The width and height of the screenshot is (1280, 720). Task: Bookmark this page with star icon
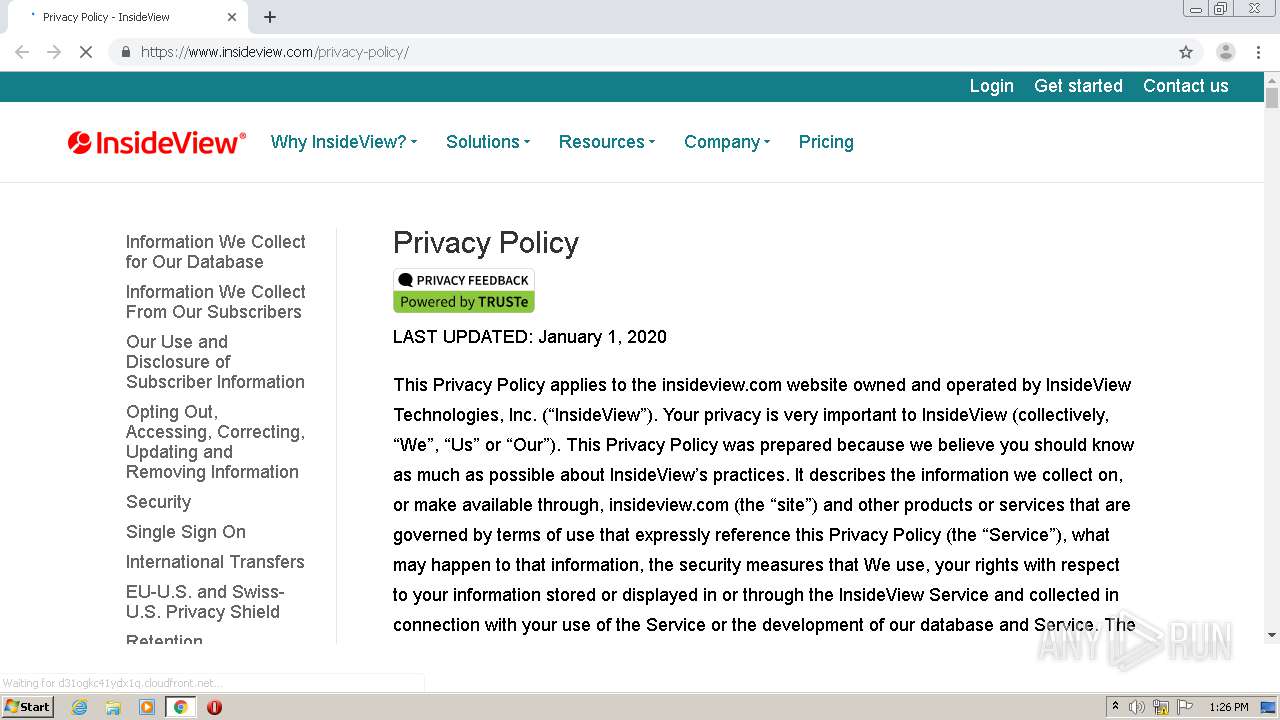1186,52
